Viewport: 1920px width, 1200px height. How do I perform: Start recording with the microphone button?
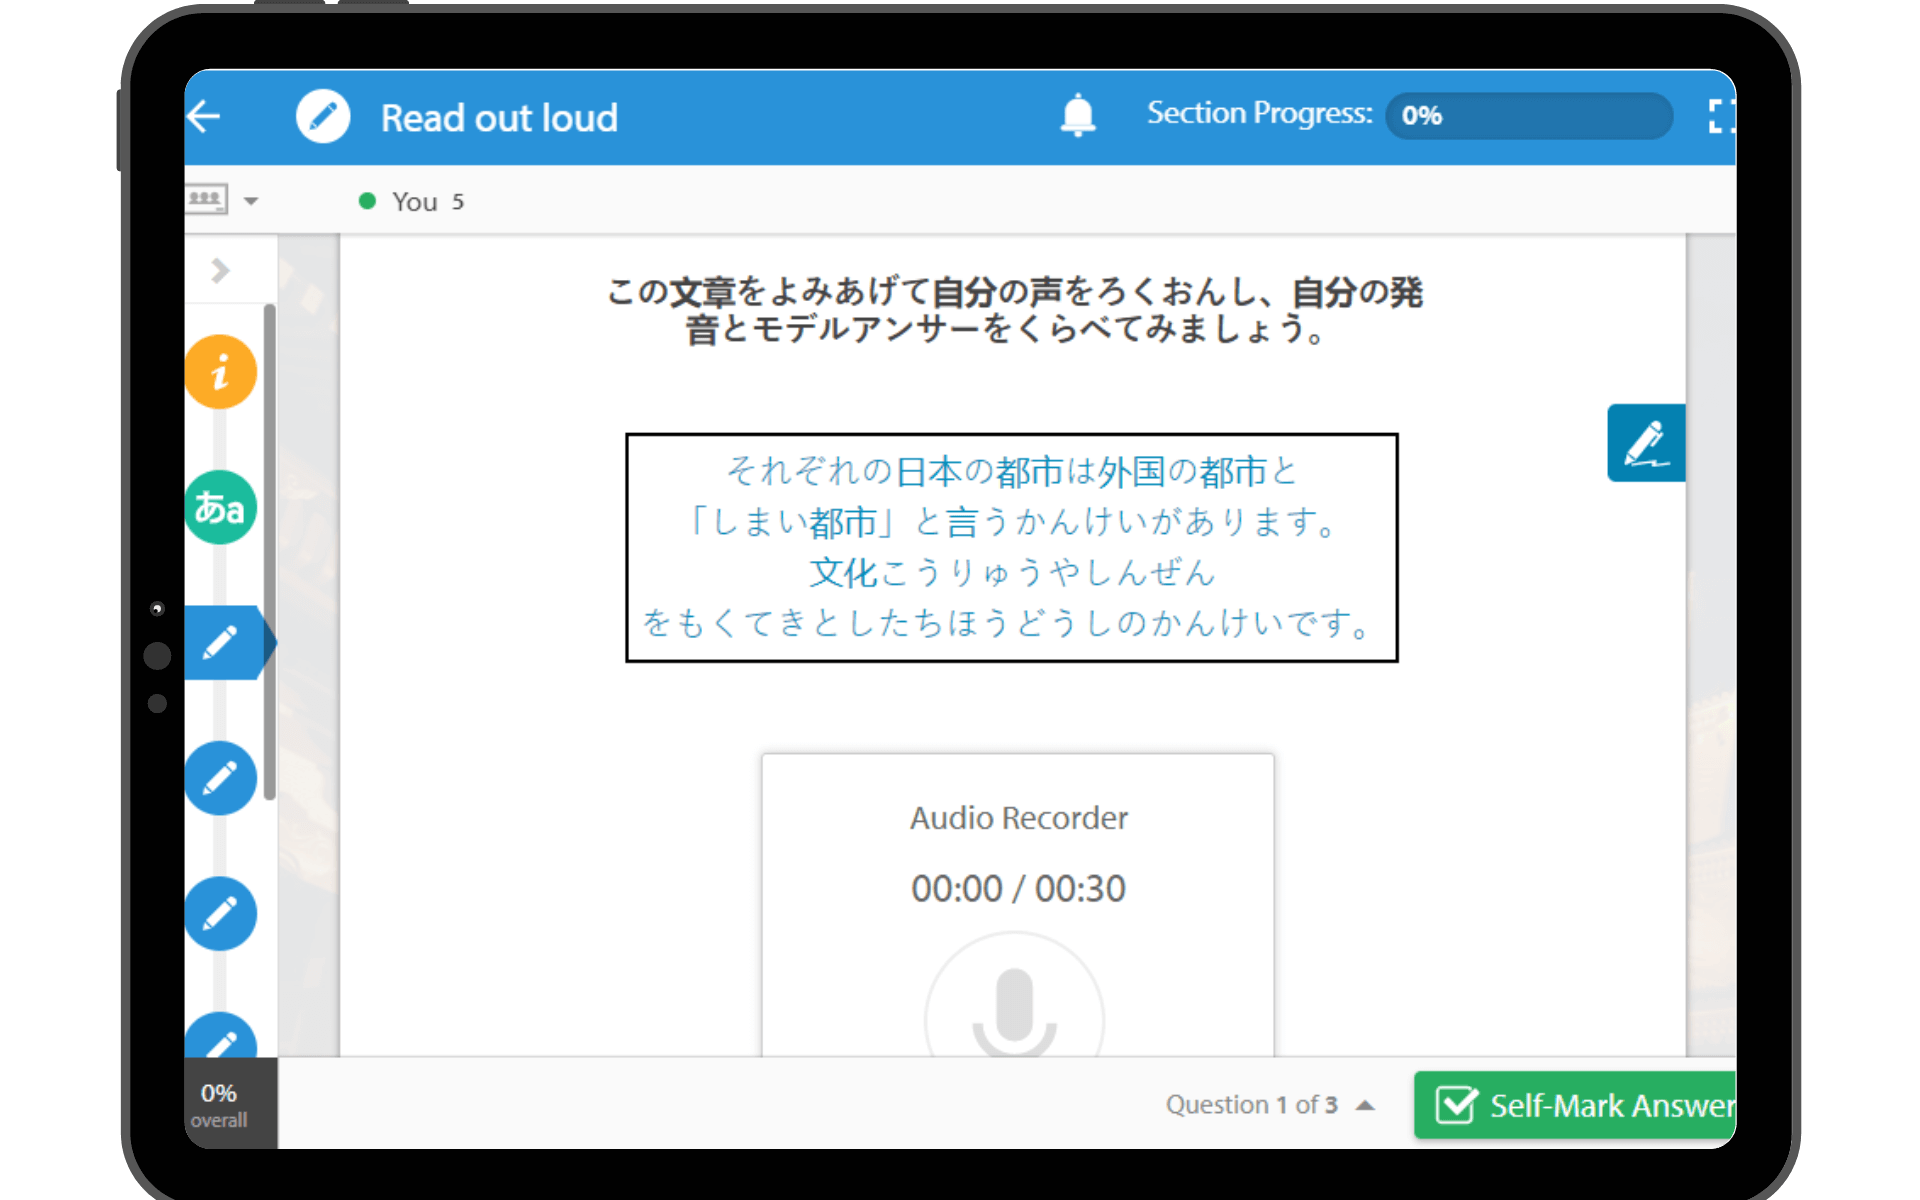click(x=1014, y=1010)
